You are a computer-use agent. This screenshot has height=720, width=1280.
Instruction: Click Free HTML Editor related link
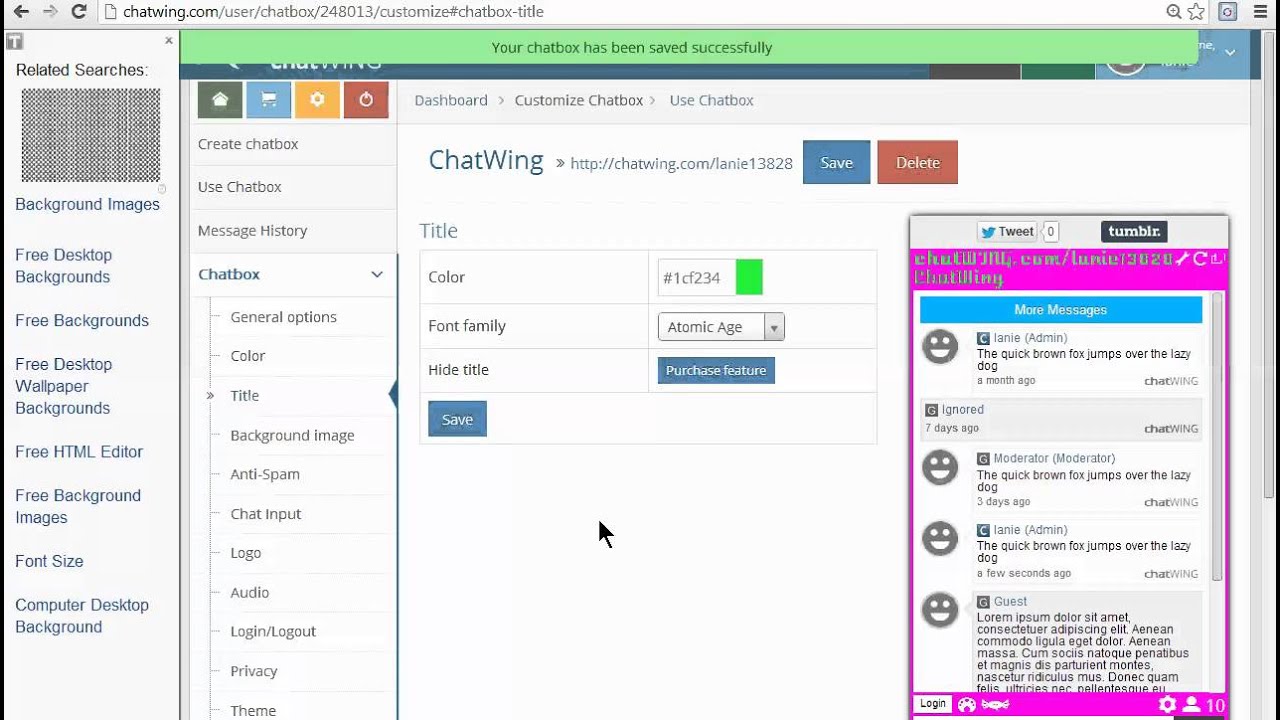coord(79,452)
